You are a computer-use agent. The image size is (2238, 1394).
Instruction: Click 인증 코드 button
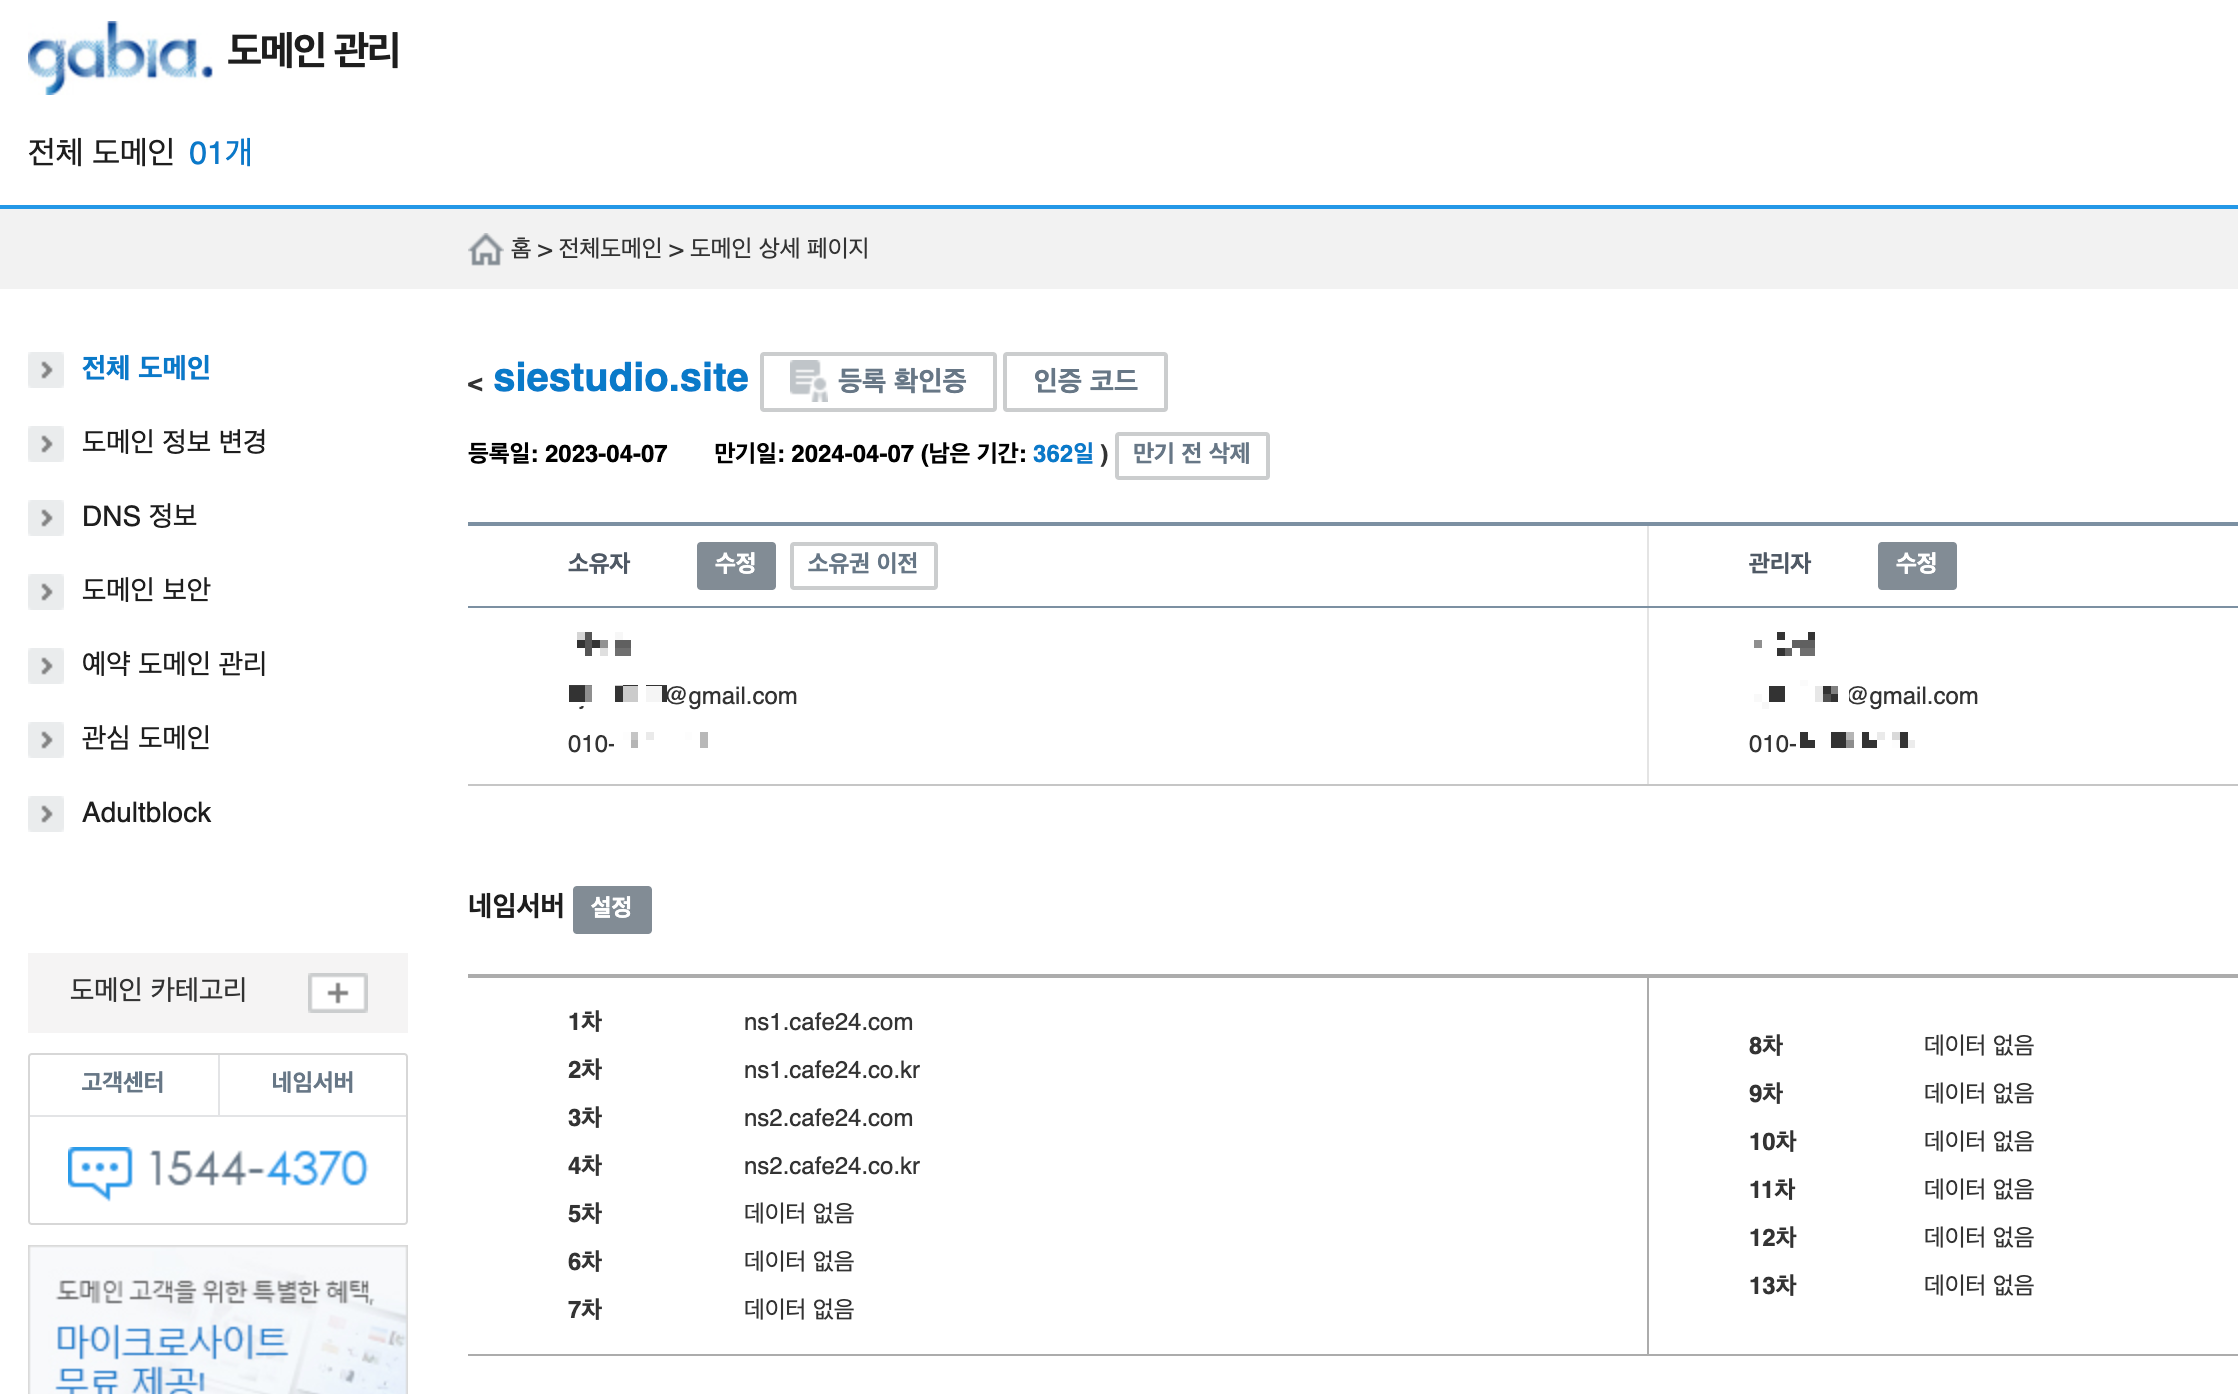pyautogui.click(x=1085, y=381)
